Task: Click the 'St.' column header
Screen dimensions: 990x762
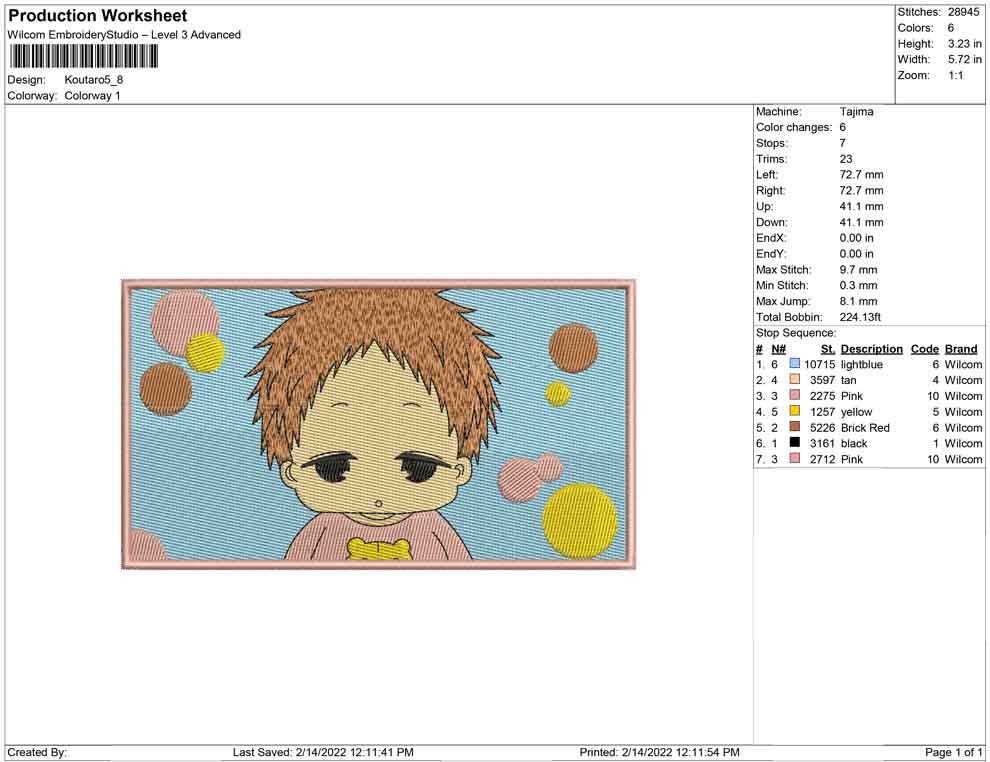Action: pyautogui.click(x=828, y=349)
